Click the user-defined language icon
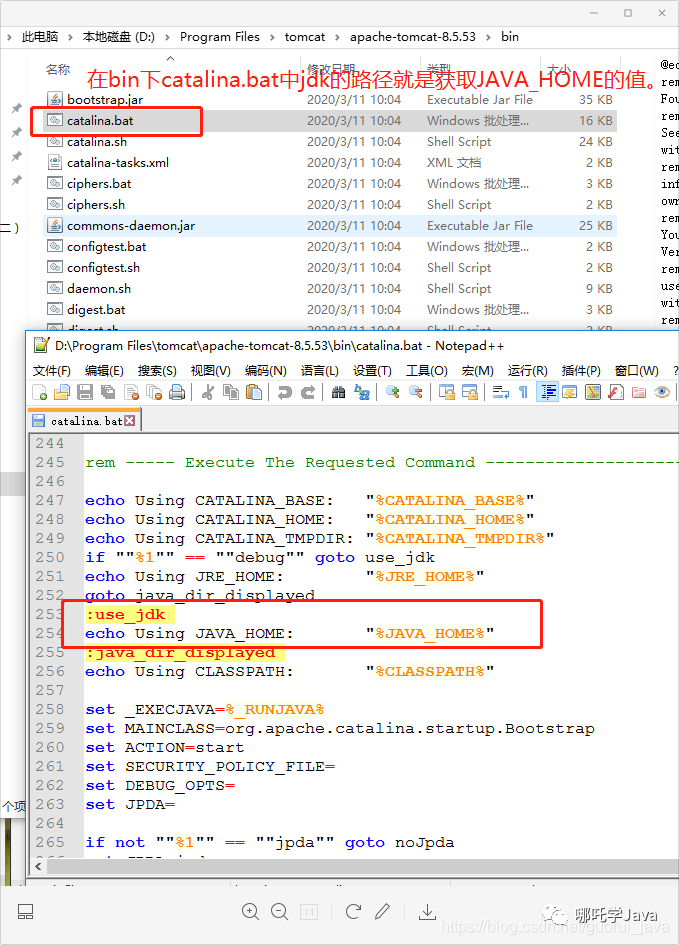 (569, 392)
